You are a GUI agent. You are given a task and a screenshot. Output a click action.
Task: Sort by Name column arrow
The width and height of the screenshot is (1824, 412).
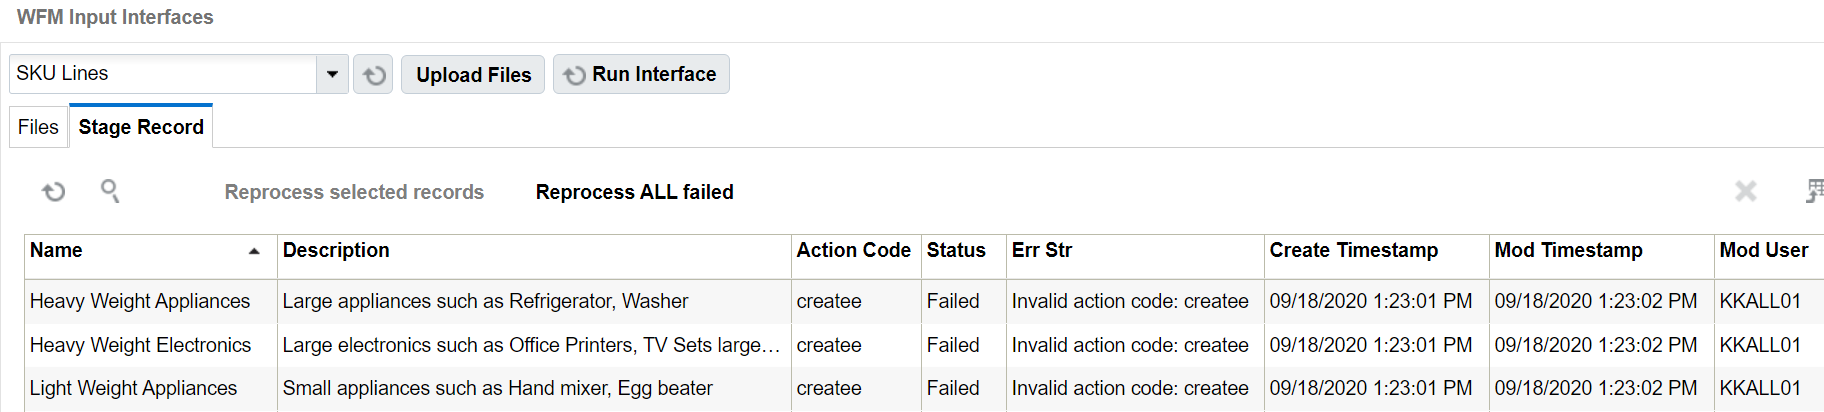(254, 251)
